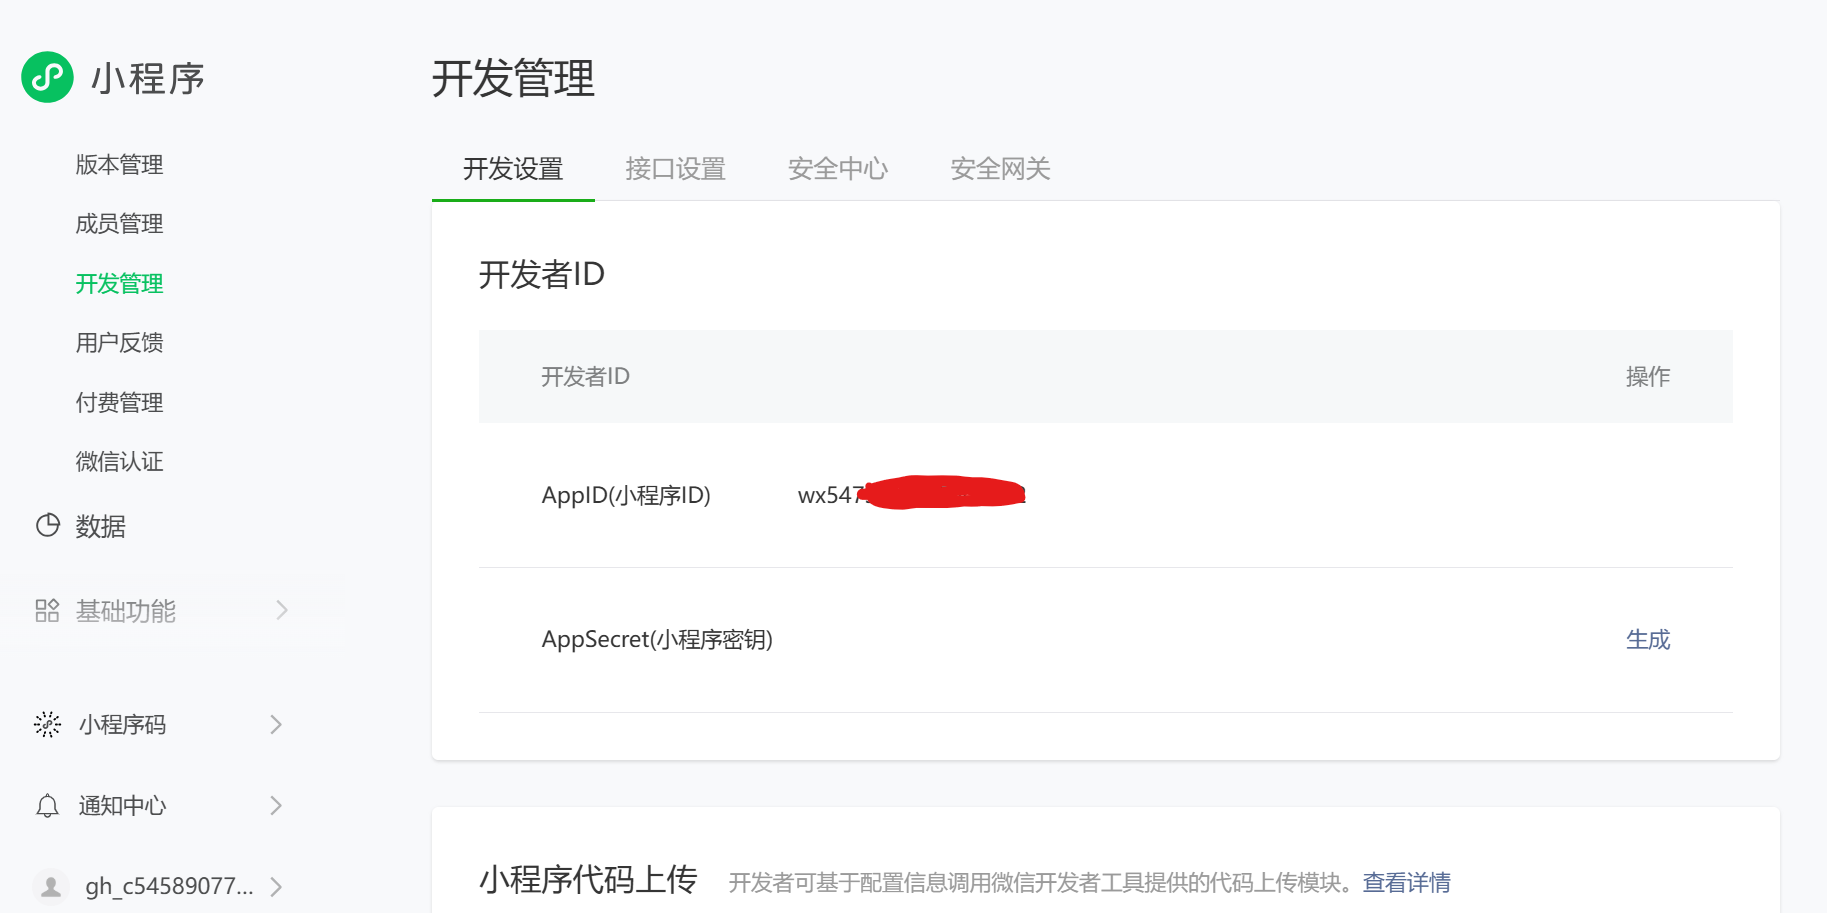The height and width of the screenshot is (913, 1827).
Task: Select the 开发设置 tab
Action: coord(513,169)
